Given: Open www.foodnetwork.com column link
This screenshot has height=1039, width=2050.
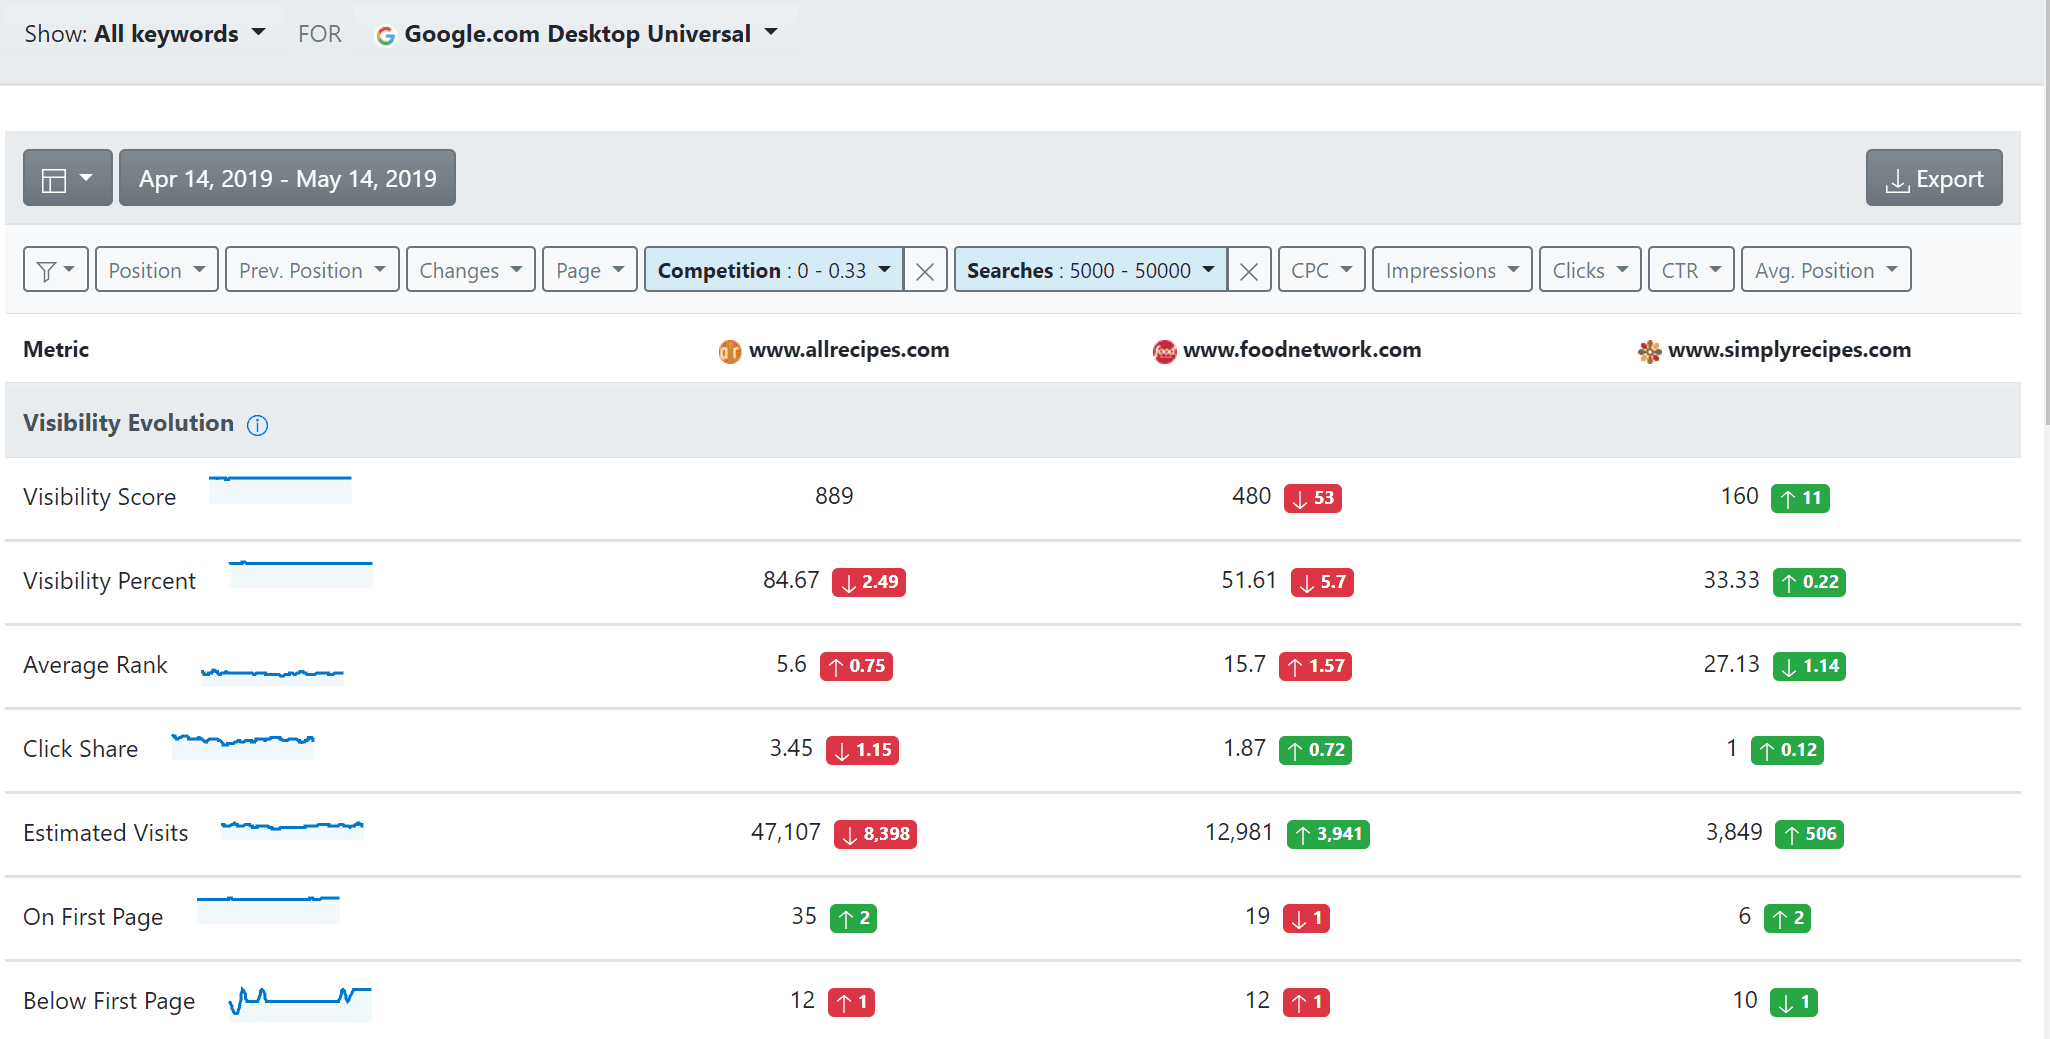Looking at the screenshot, I should (1302, 350).
